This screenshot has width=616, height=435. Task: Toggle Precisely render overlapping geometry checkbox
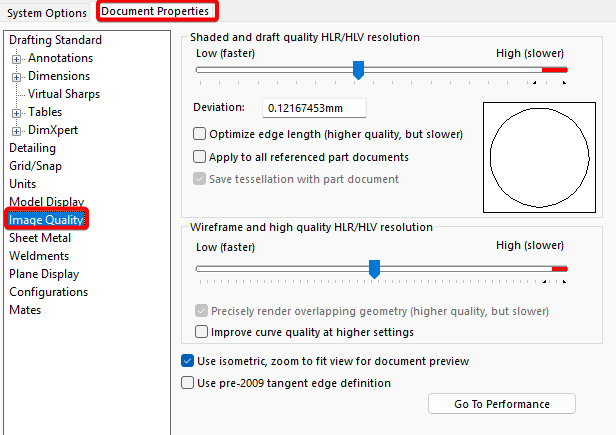202,311
